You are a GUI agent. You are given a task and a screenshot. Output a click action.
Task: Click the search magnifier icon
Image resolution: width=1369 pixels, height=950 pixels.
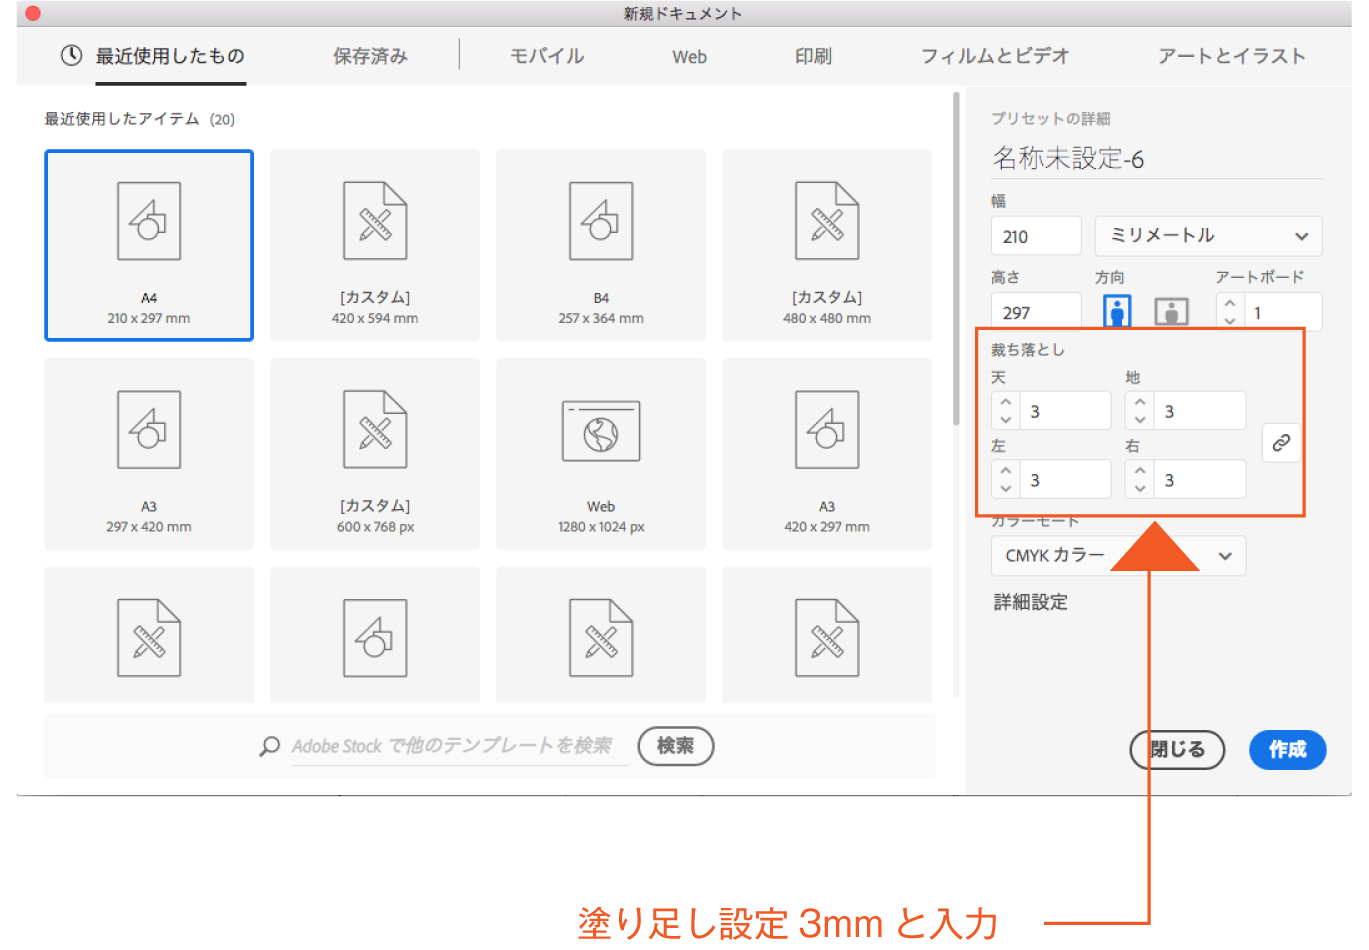(x=269, y=746)
